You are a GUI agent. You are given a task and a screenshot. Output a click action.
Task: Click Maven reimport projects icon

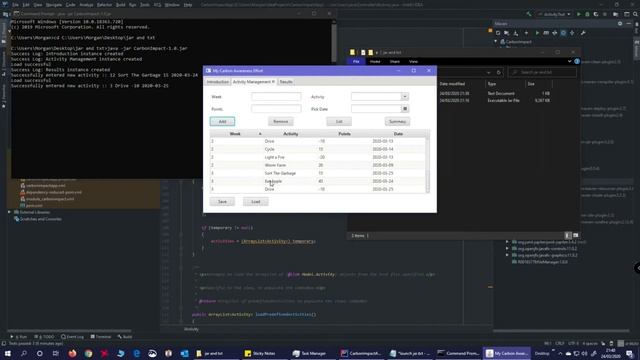498,33
